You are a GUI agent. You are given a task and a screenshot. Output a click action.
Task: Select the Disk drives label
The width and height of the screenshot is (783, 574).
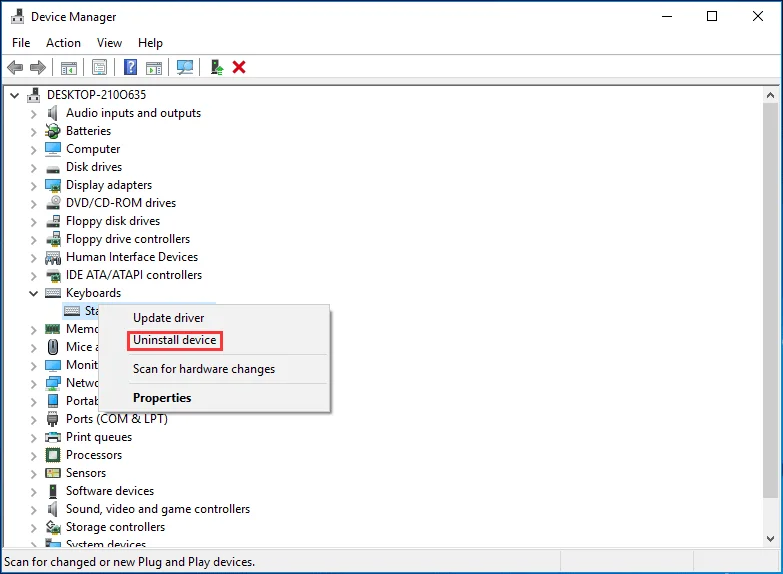pos(94,167)
